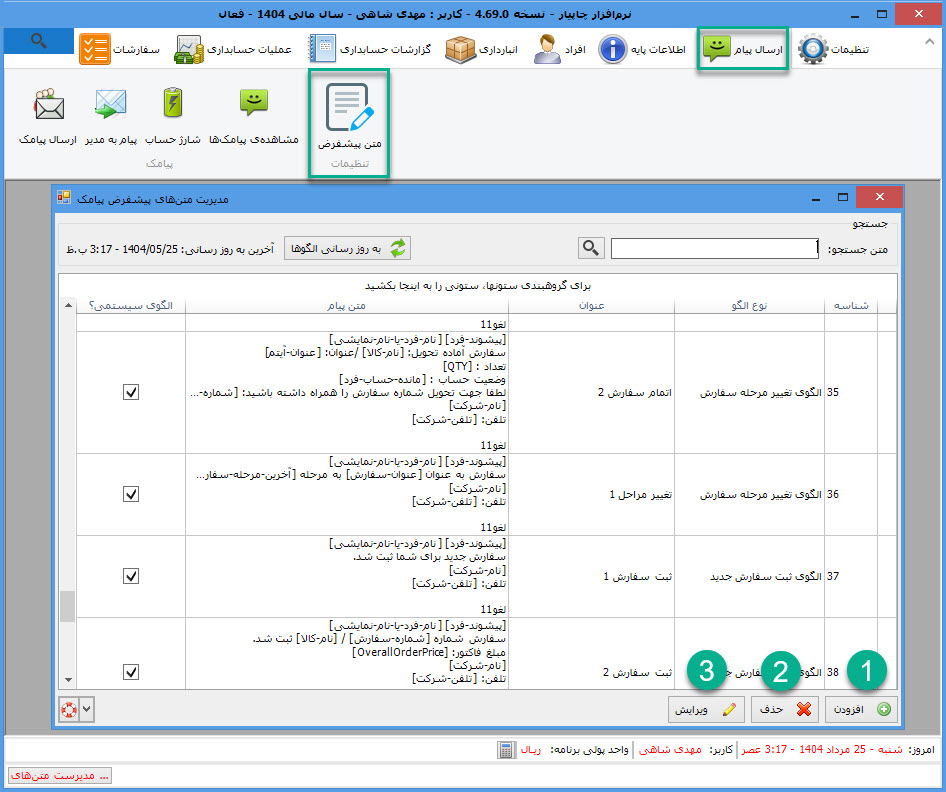Image resolution: width=946 pixels, height=792 pixels.
Task: Toggle system template checkbox for row 35
Action: pyautogui.click(x=131, y=392)
